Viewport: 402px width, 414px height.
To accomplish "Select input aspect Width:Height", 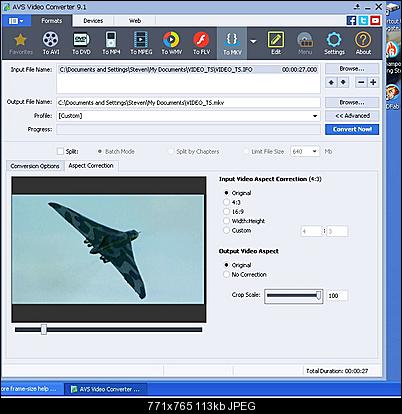I will coord(226,221).
